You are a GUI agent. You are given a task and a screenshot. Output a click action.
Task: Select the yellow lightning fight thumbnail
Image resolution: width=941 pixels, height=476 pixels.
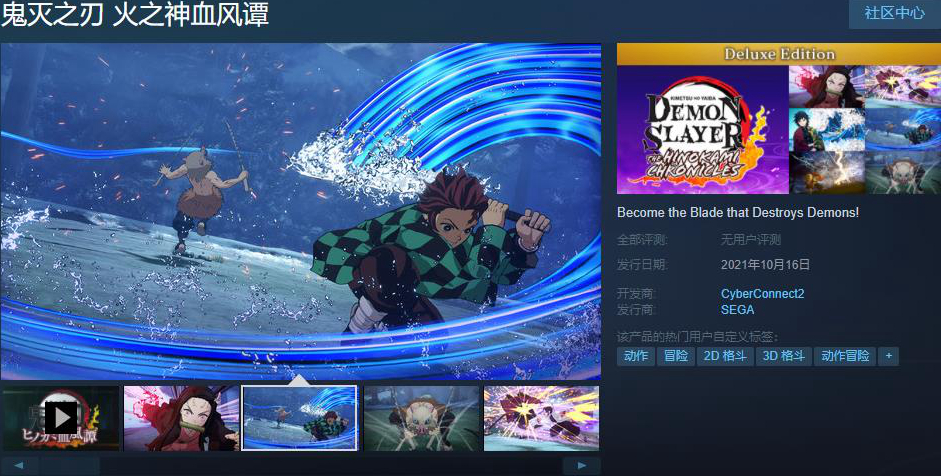coord(541,418)
